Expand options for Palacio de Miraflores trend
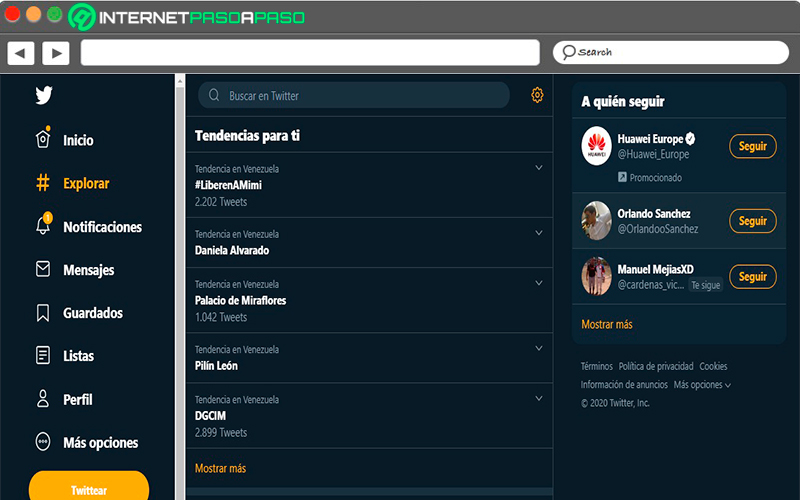 [x=539, y=283]
